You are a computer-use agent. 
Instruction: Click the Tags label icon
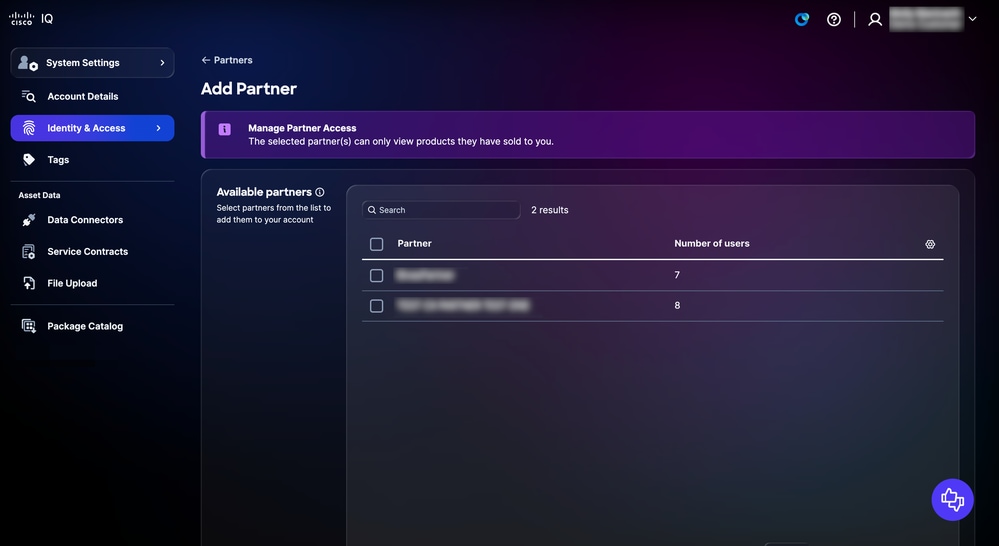pyautogui.click(x=29, y=160)
